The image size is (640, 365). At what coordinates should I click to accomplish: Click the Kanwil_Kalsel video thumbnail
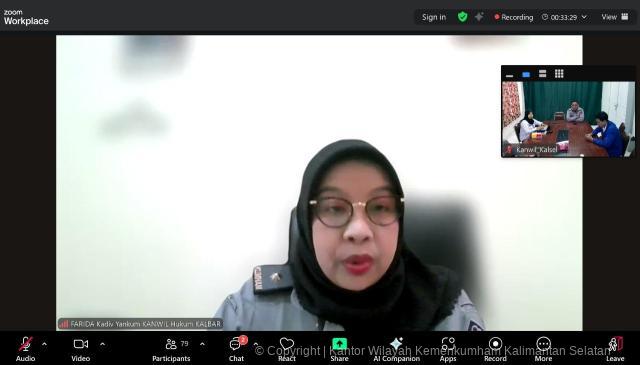click(568, 119)
